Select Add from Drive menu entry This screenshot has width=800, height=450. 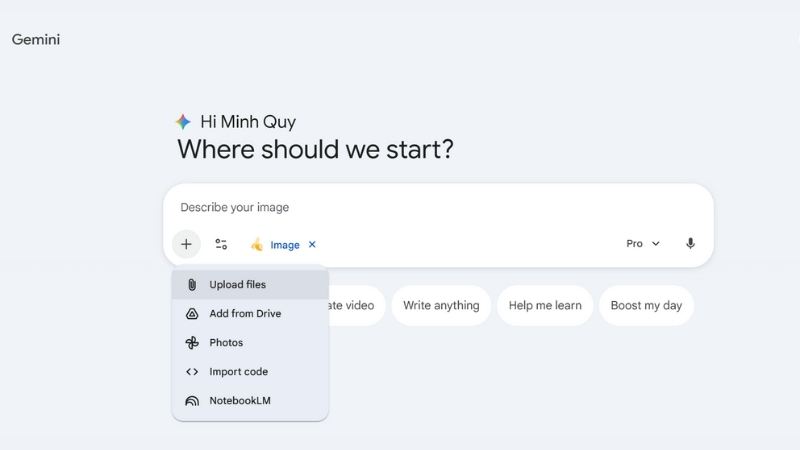pos(245,314)
